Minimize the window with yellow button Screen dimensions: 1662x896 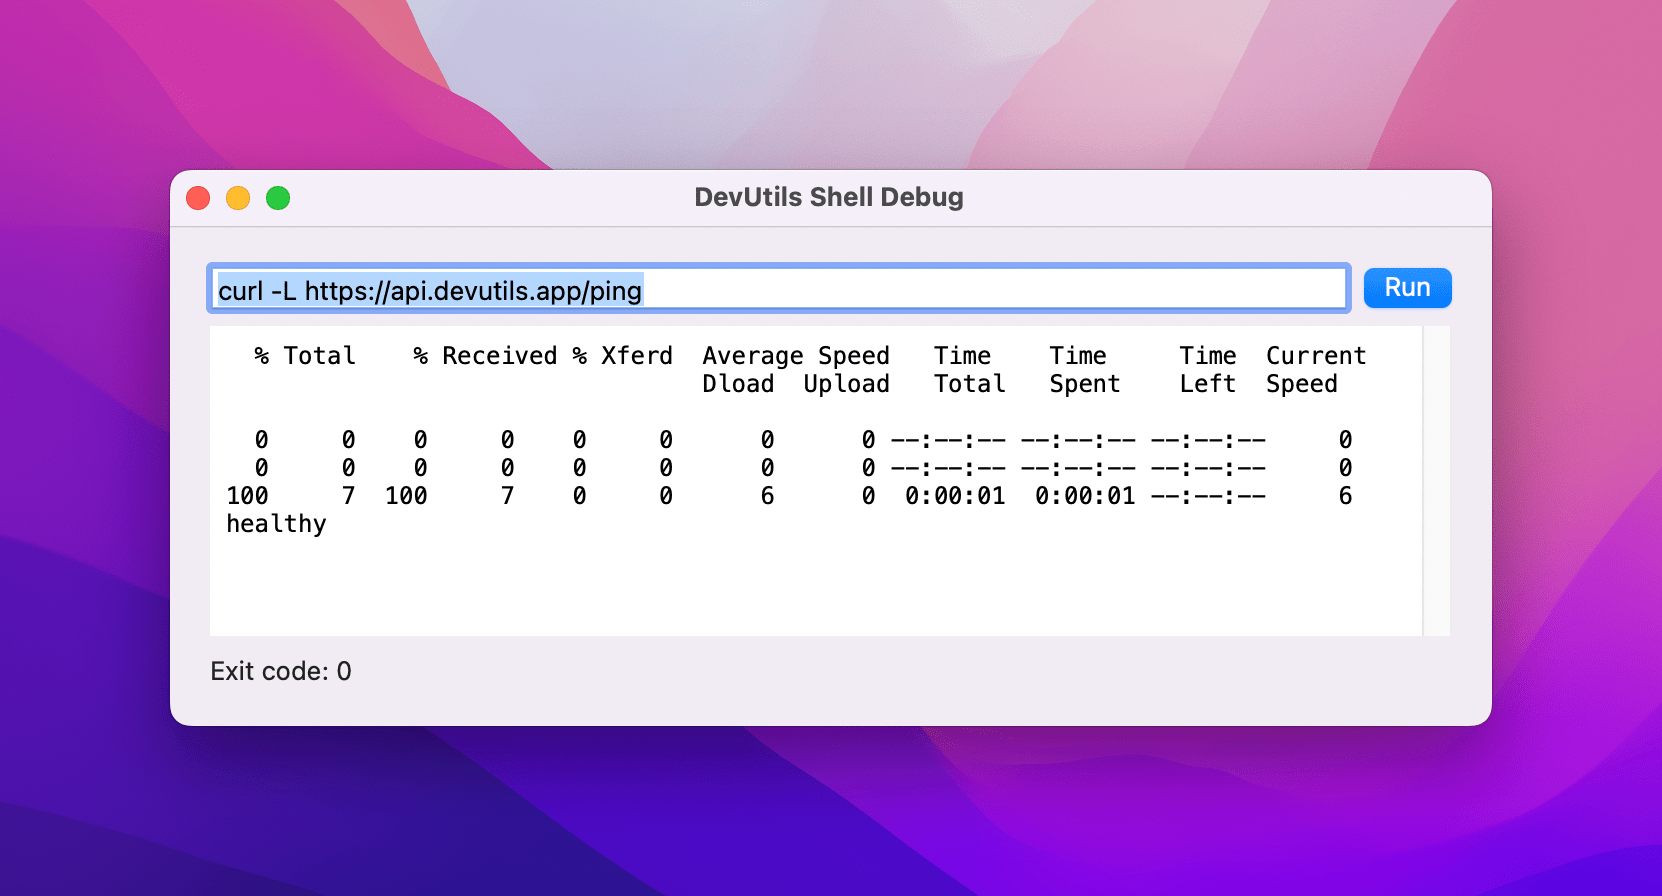[238, 198]
